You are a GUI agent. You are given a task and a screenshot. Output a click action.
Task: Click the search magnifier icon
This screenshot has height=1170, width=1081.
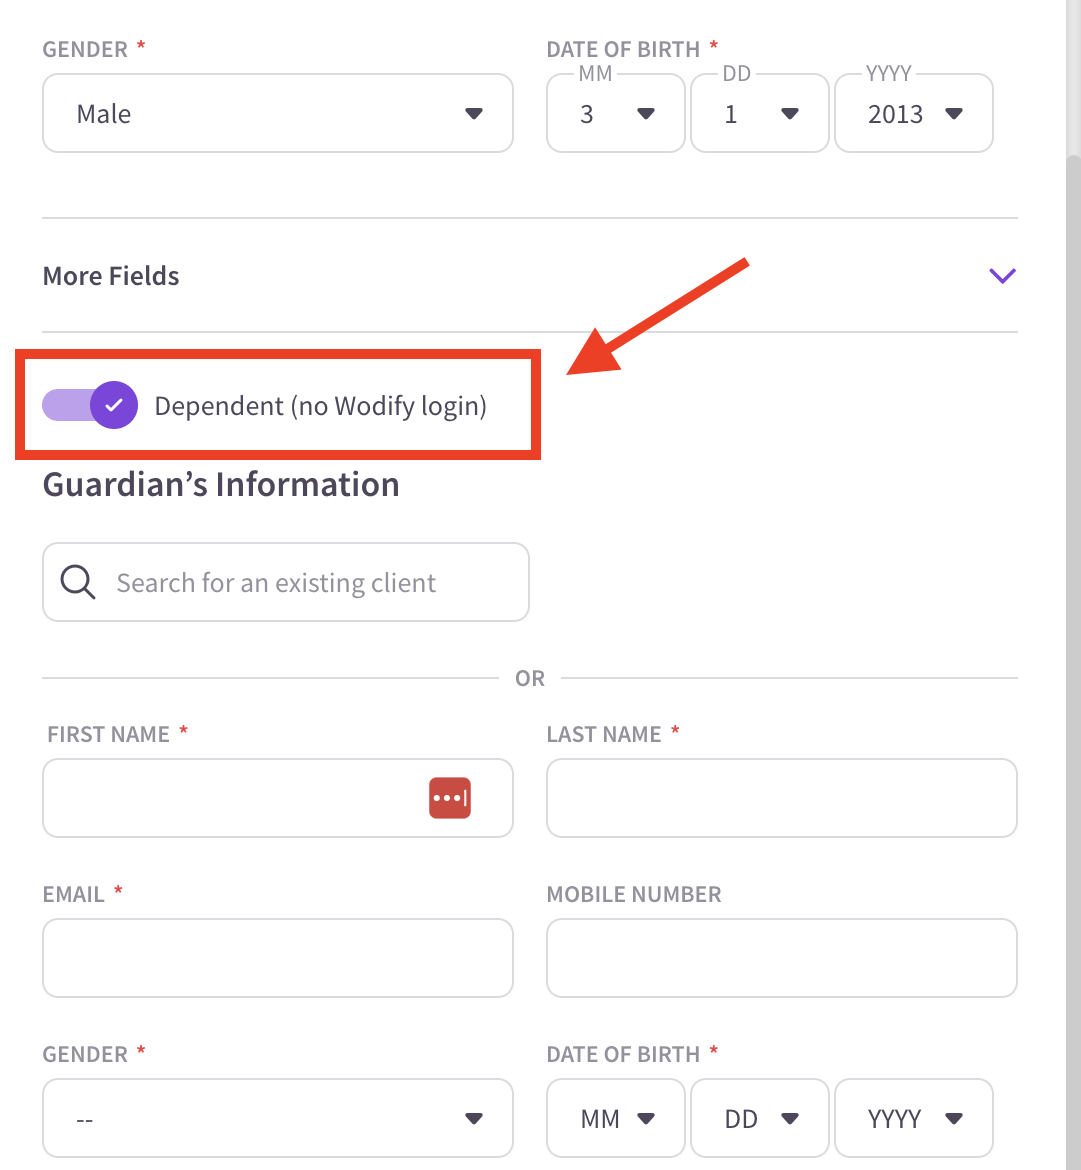point(78,582)
